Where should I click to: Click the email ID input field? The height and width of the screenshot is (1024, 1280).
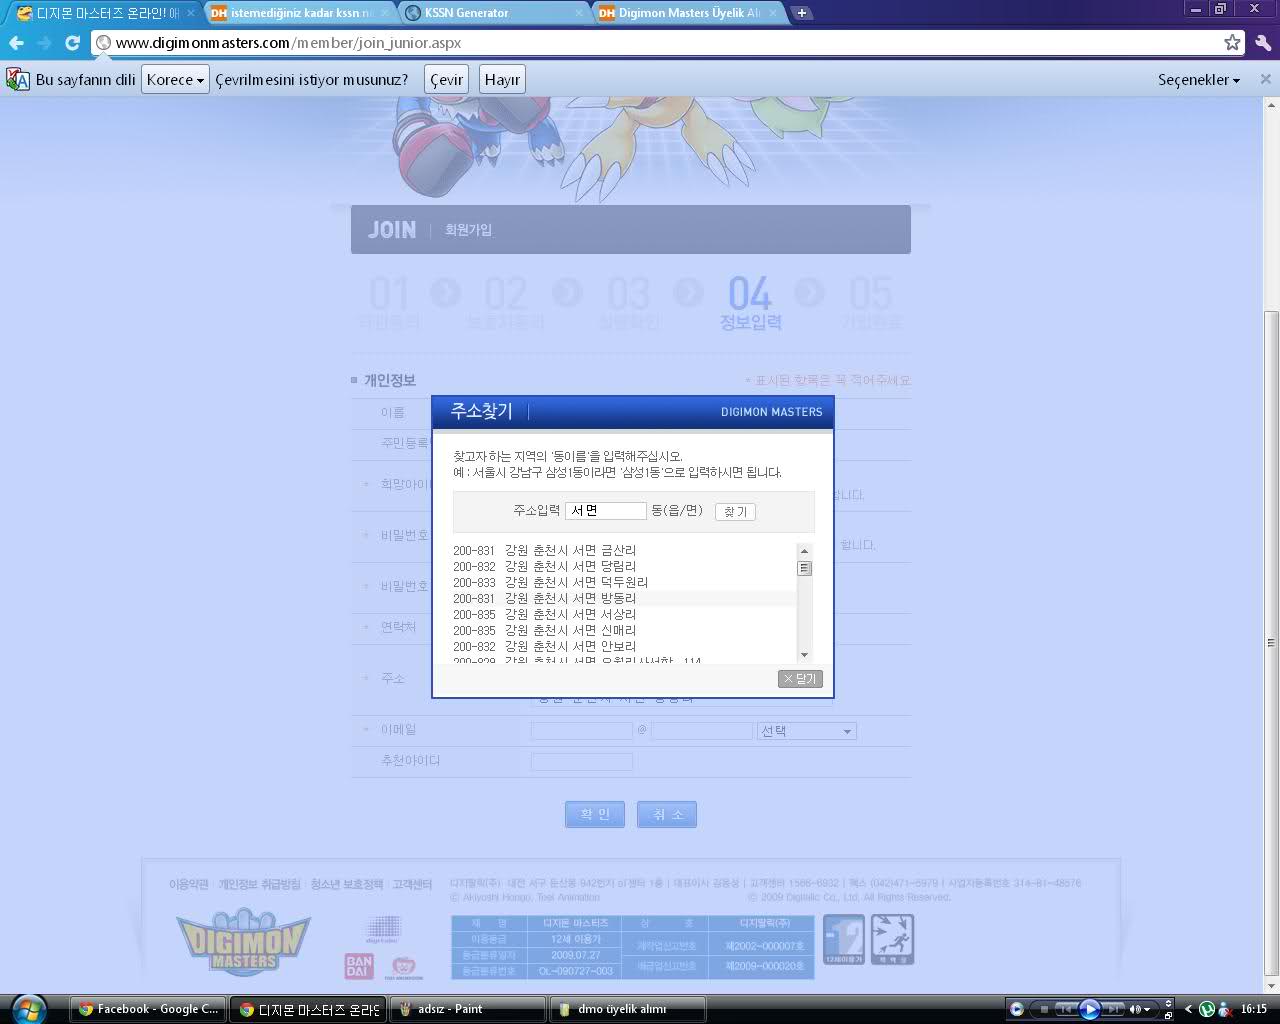click(x=581, y=731)
